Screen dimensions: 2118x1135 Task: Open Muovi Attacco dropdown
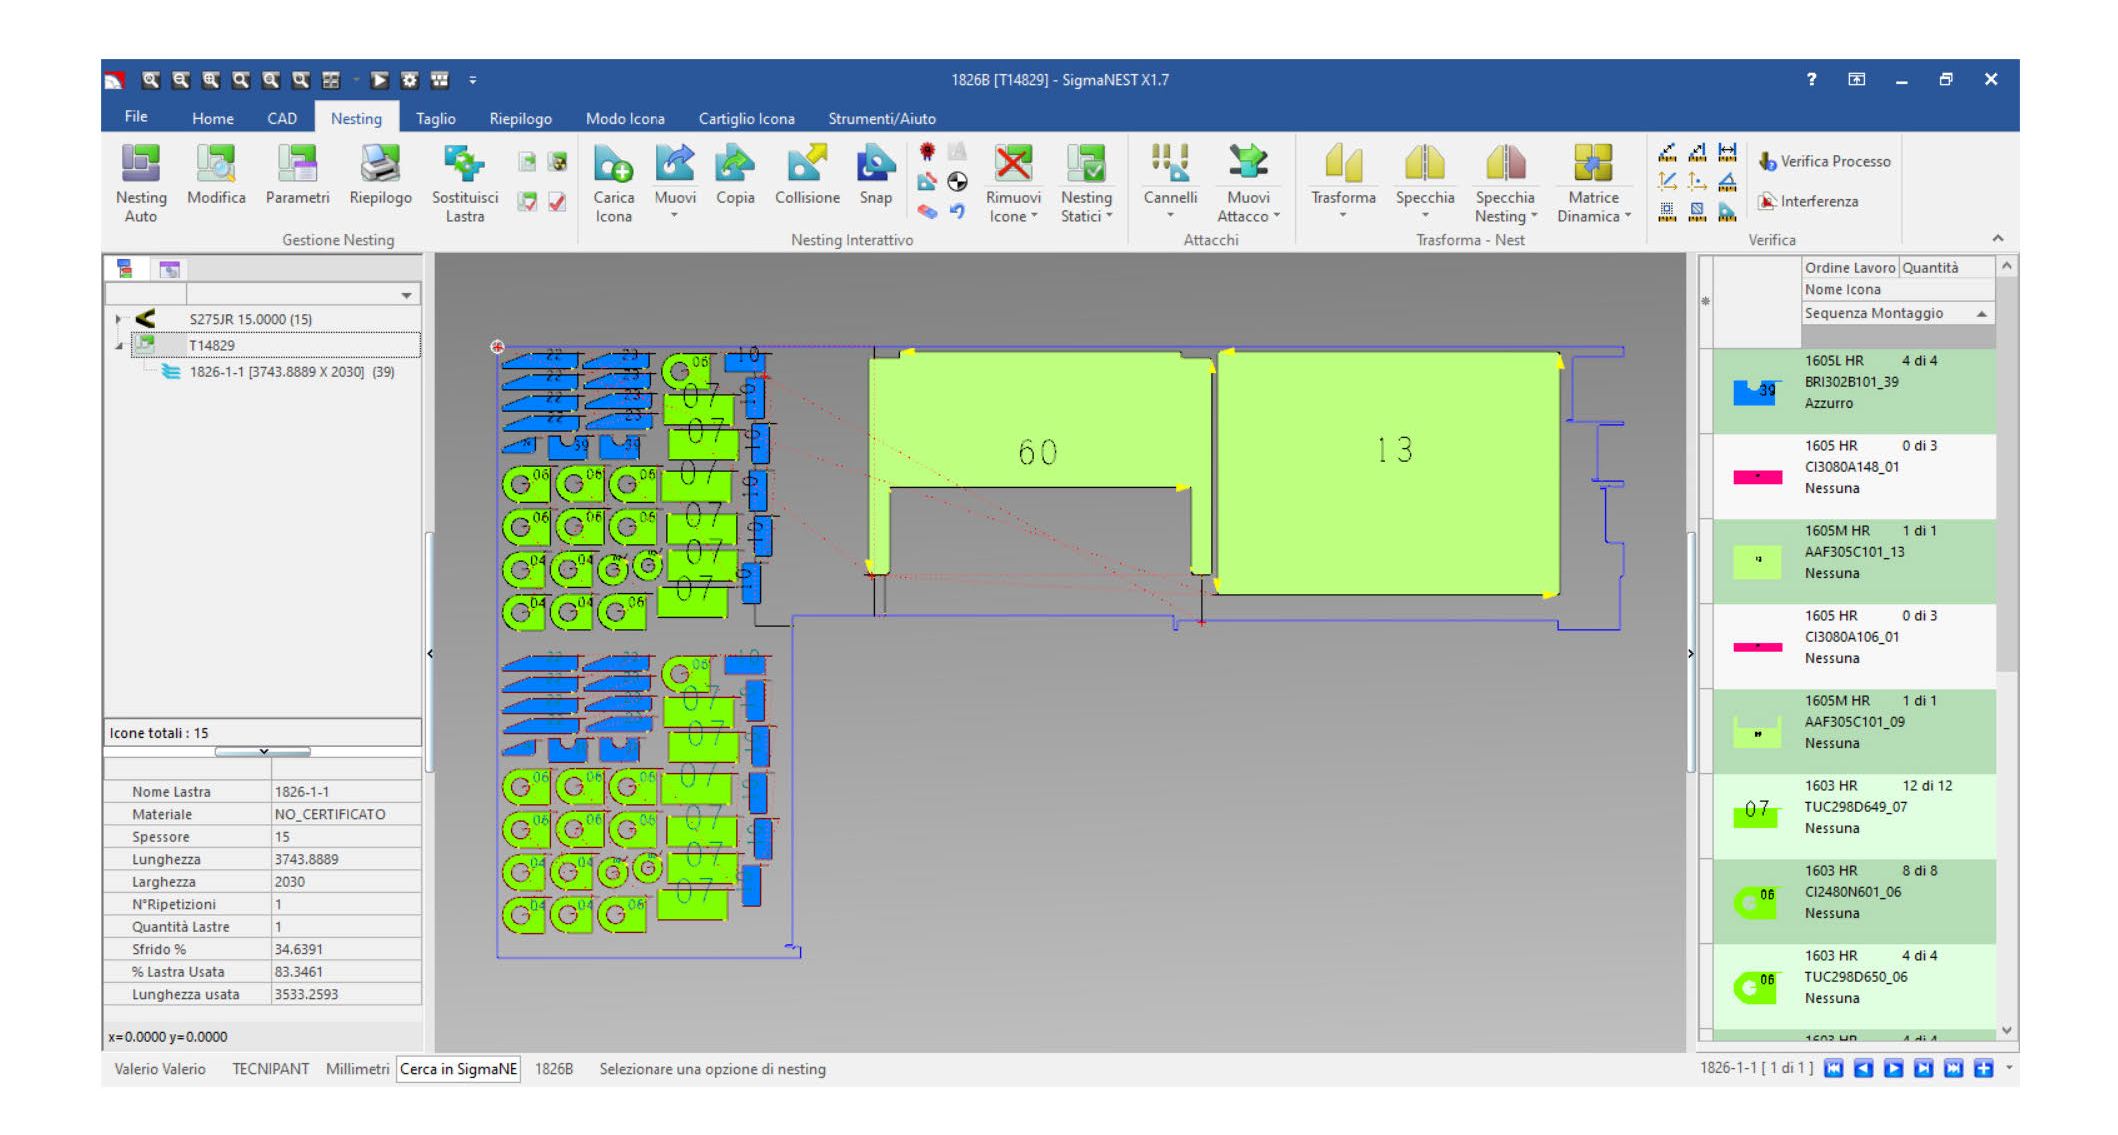(x=1276, y=216)
